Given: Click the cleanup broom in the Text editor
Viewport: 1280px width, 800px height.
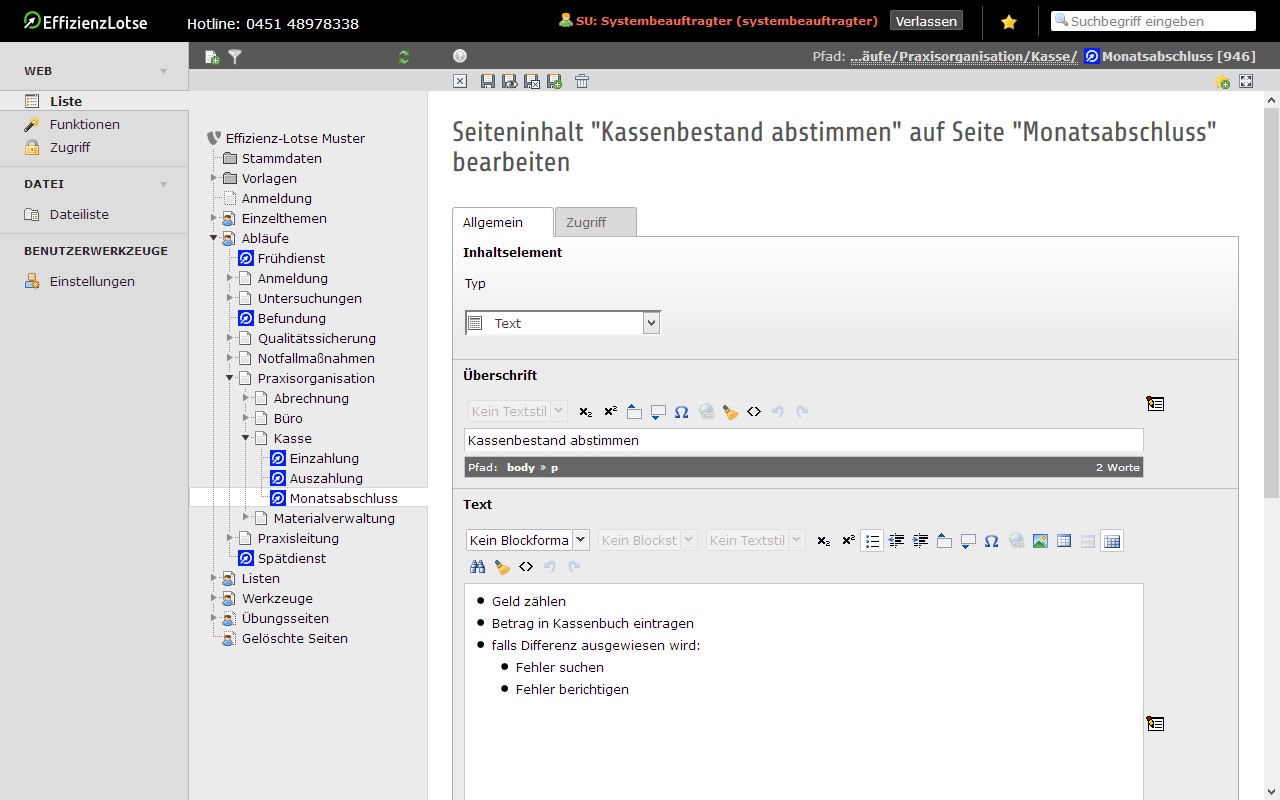Looking at the screenshot, I should click(x=502, y=567).
